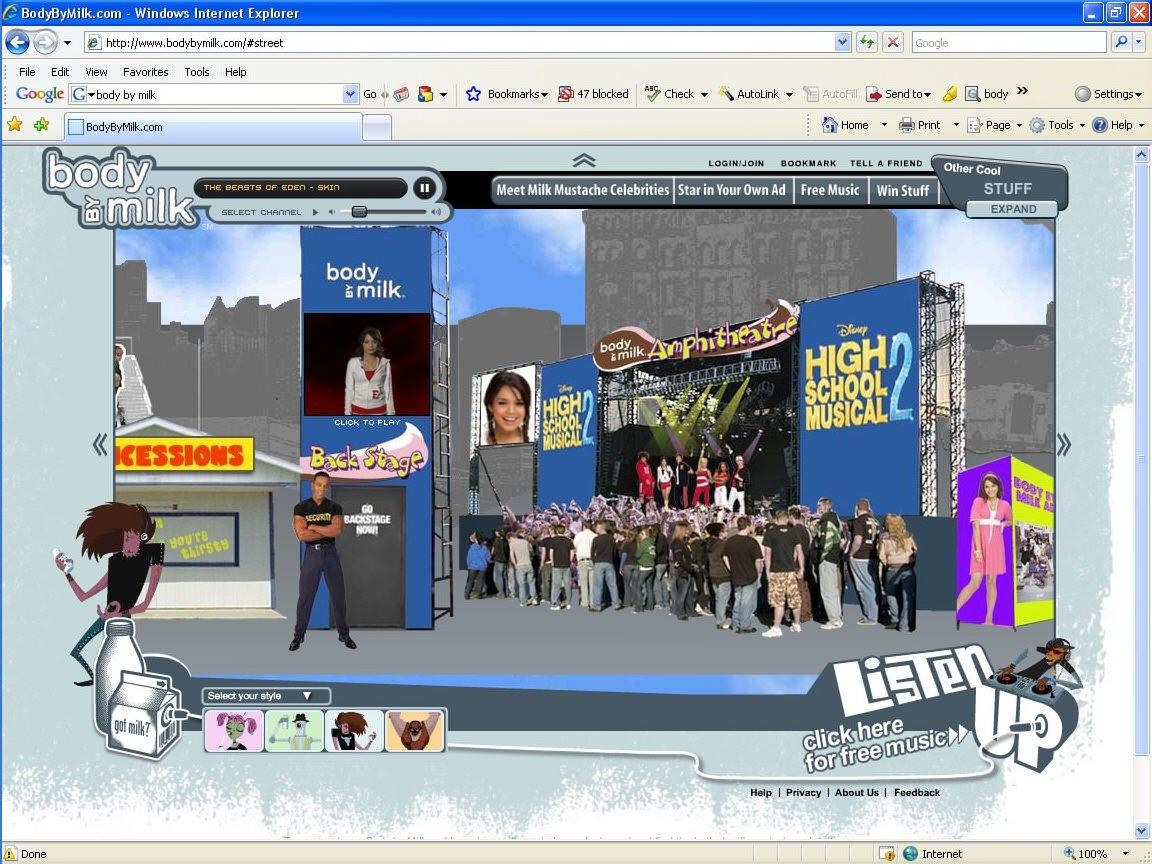Click the TELL A FRIEND link

[886, 163]
